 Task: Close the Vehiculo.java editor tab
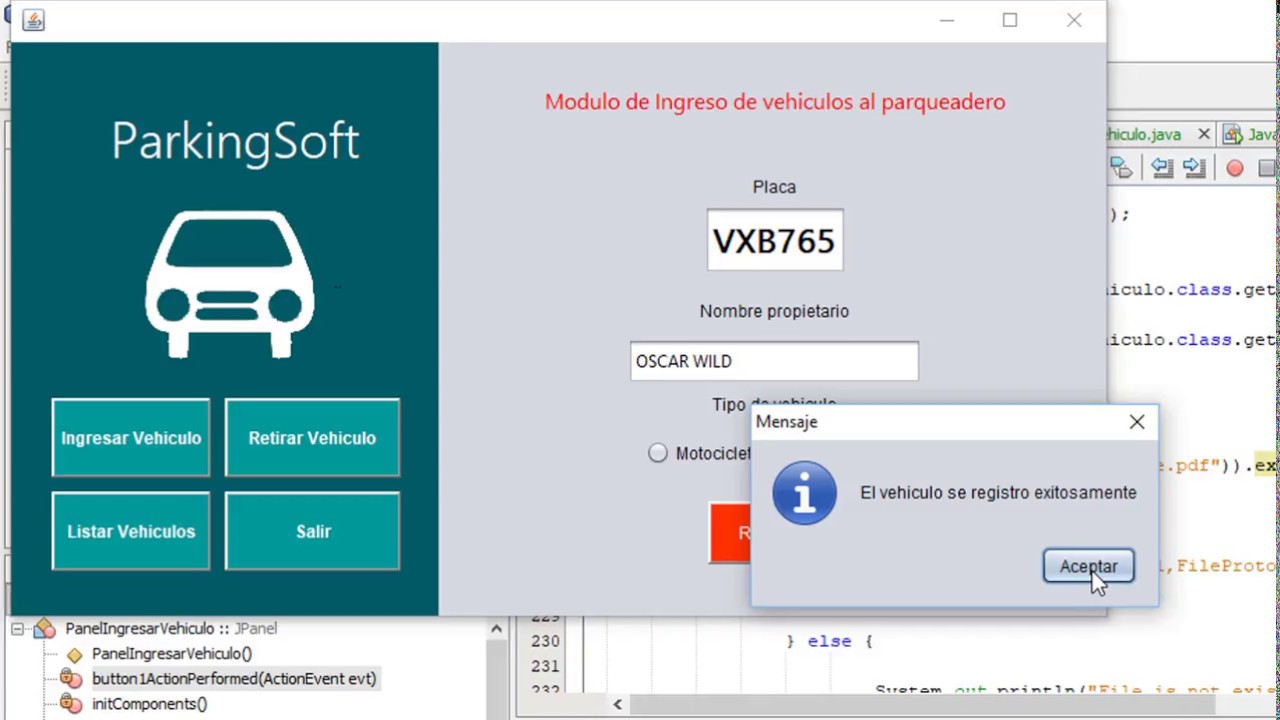coord(1204,134)
